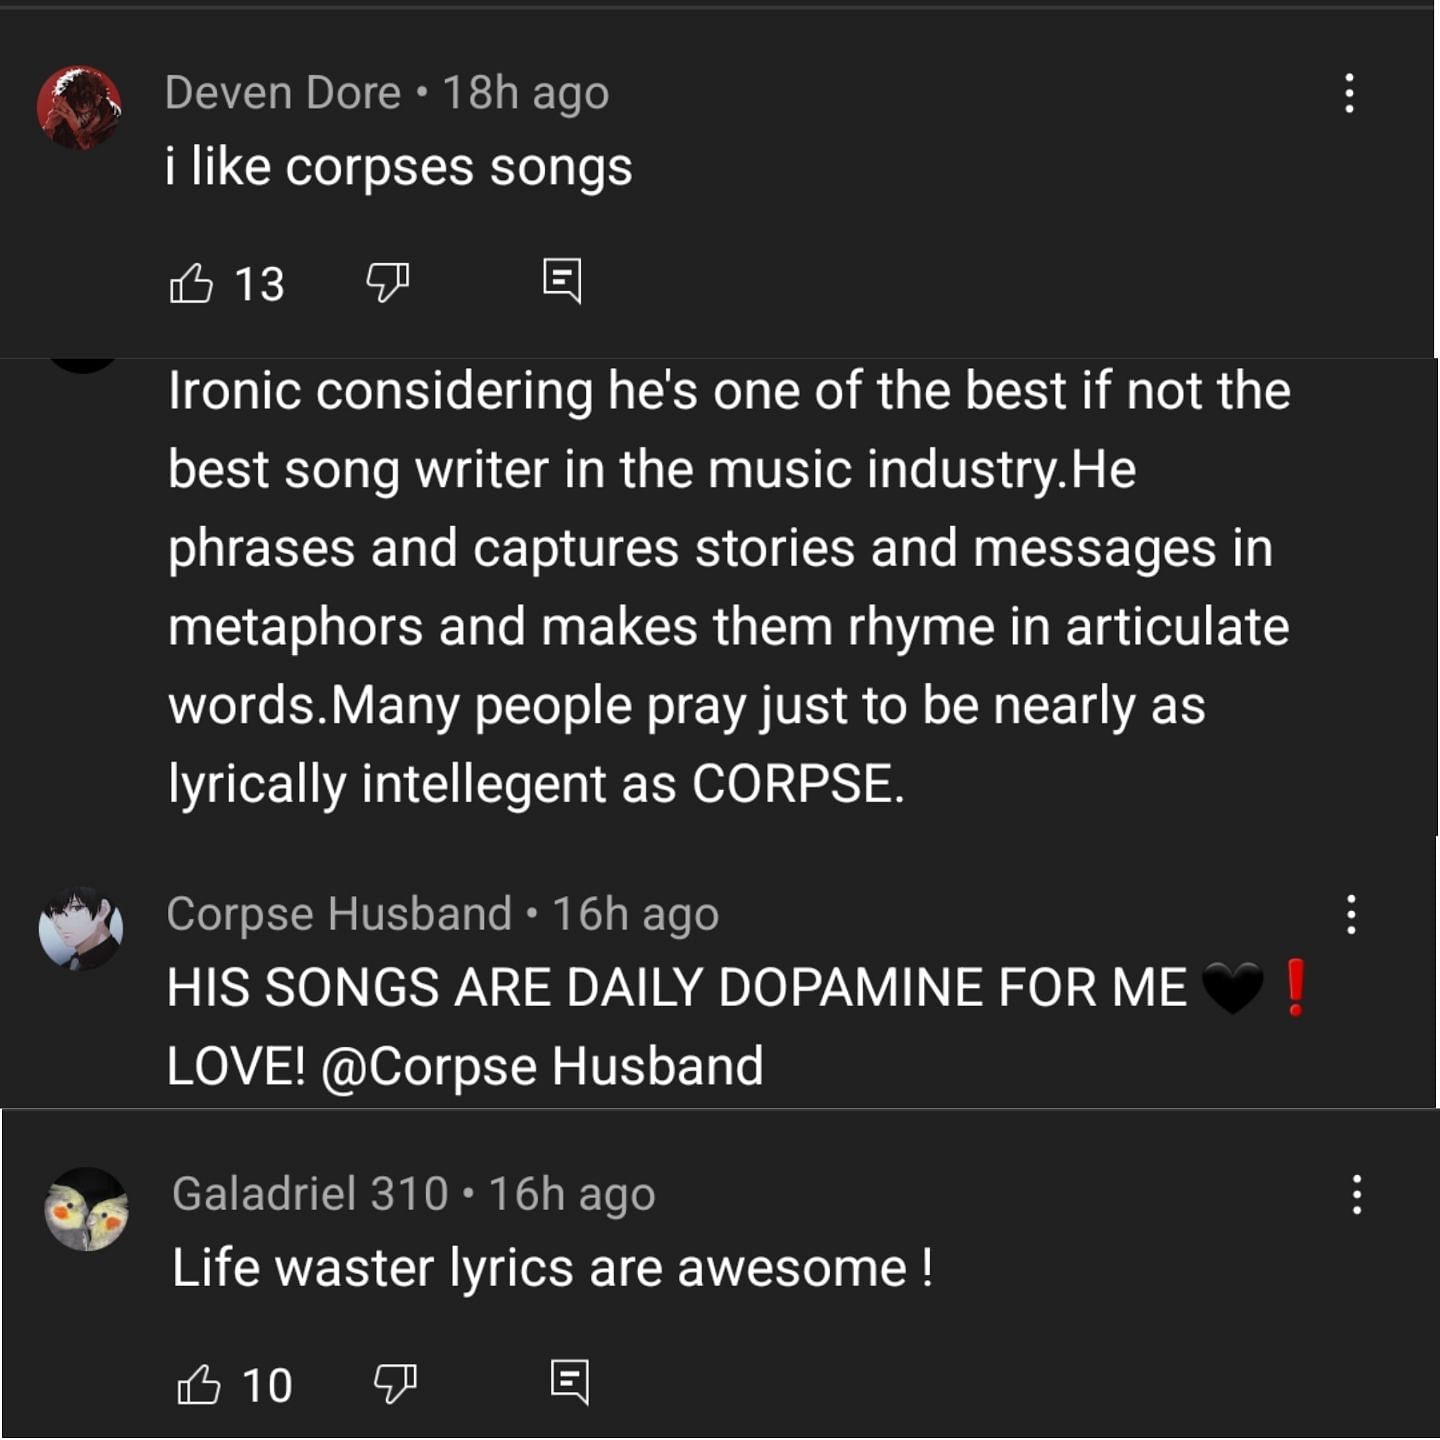
Task: Open replies icon under Galadriel 310's comment
Action: pos(570,1382)
